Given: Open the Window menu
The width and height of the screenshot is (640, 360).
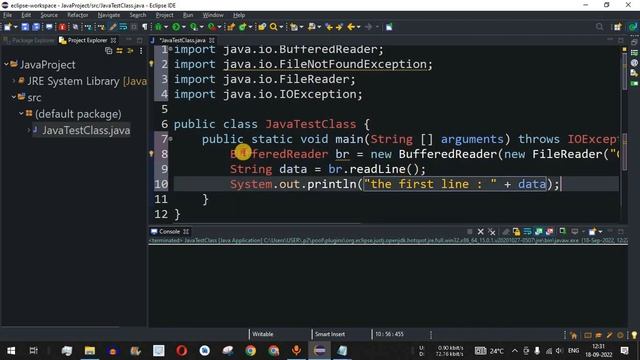Looking at the screenshot, I should click(x=213, y=15).
